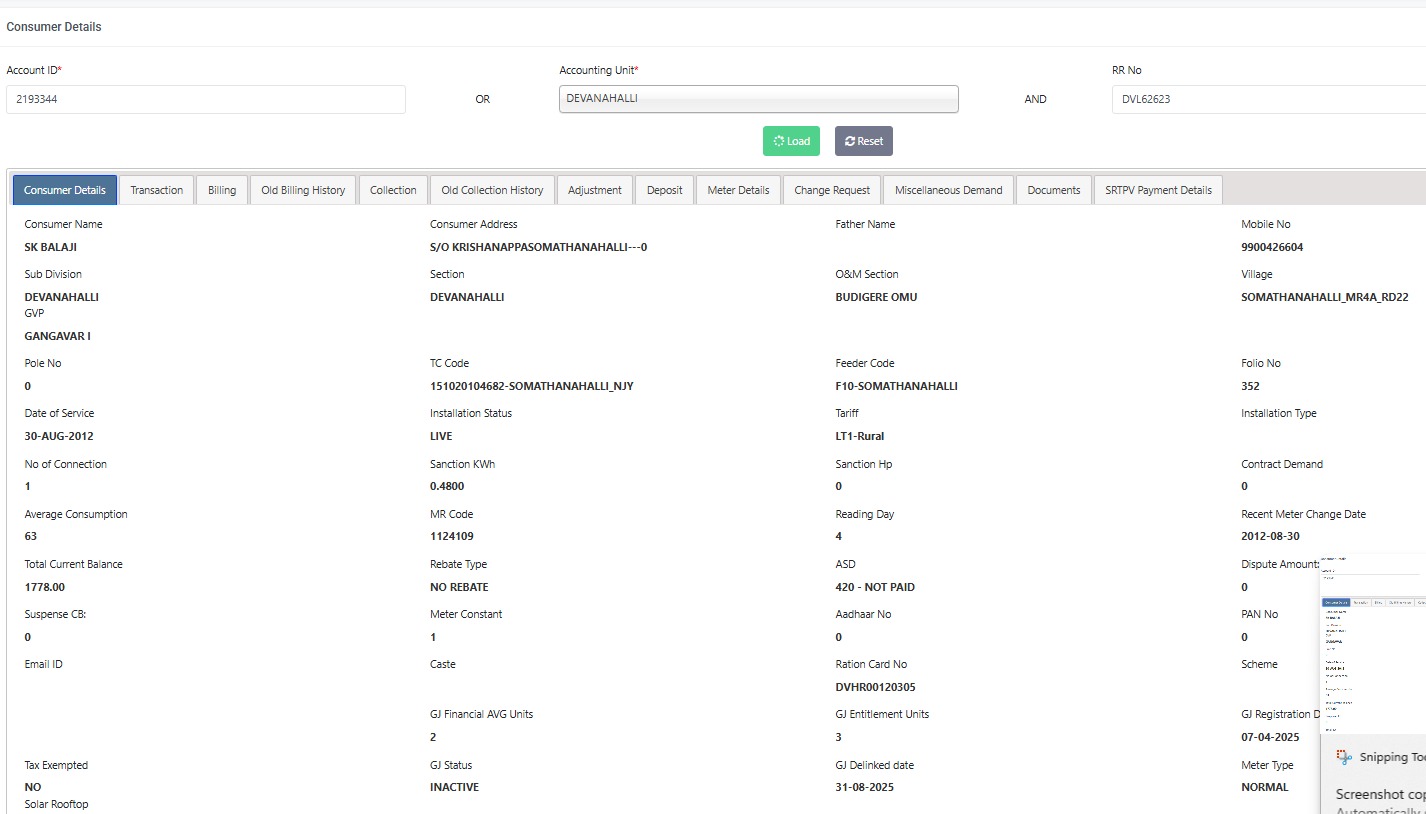Click the Sanction KWh value 0.4800

click(x=447, y=486)
